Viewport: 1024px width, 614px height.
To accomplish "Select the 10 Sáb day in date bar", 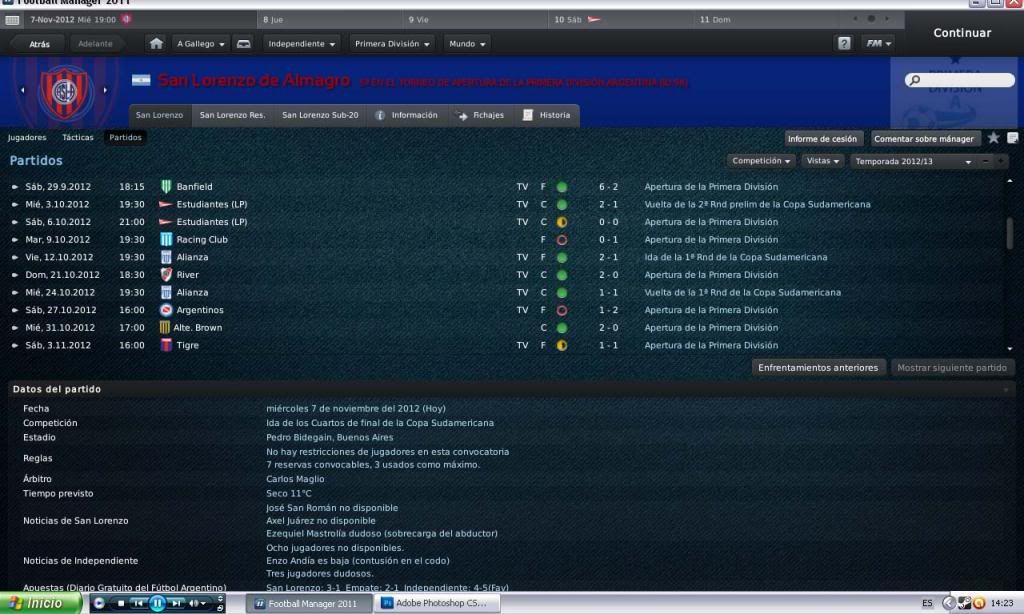I will (620, 20).
